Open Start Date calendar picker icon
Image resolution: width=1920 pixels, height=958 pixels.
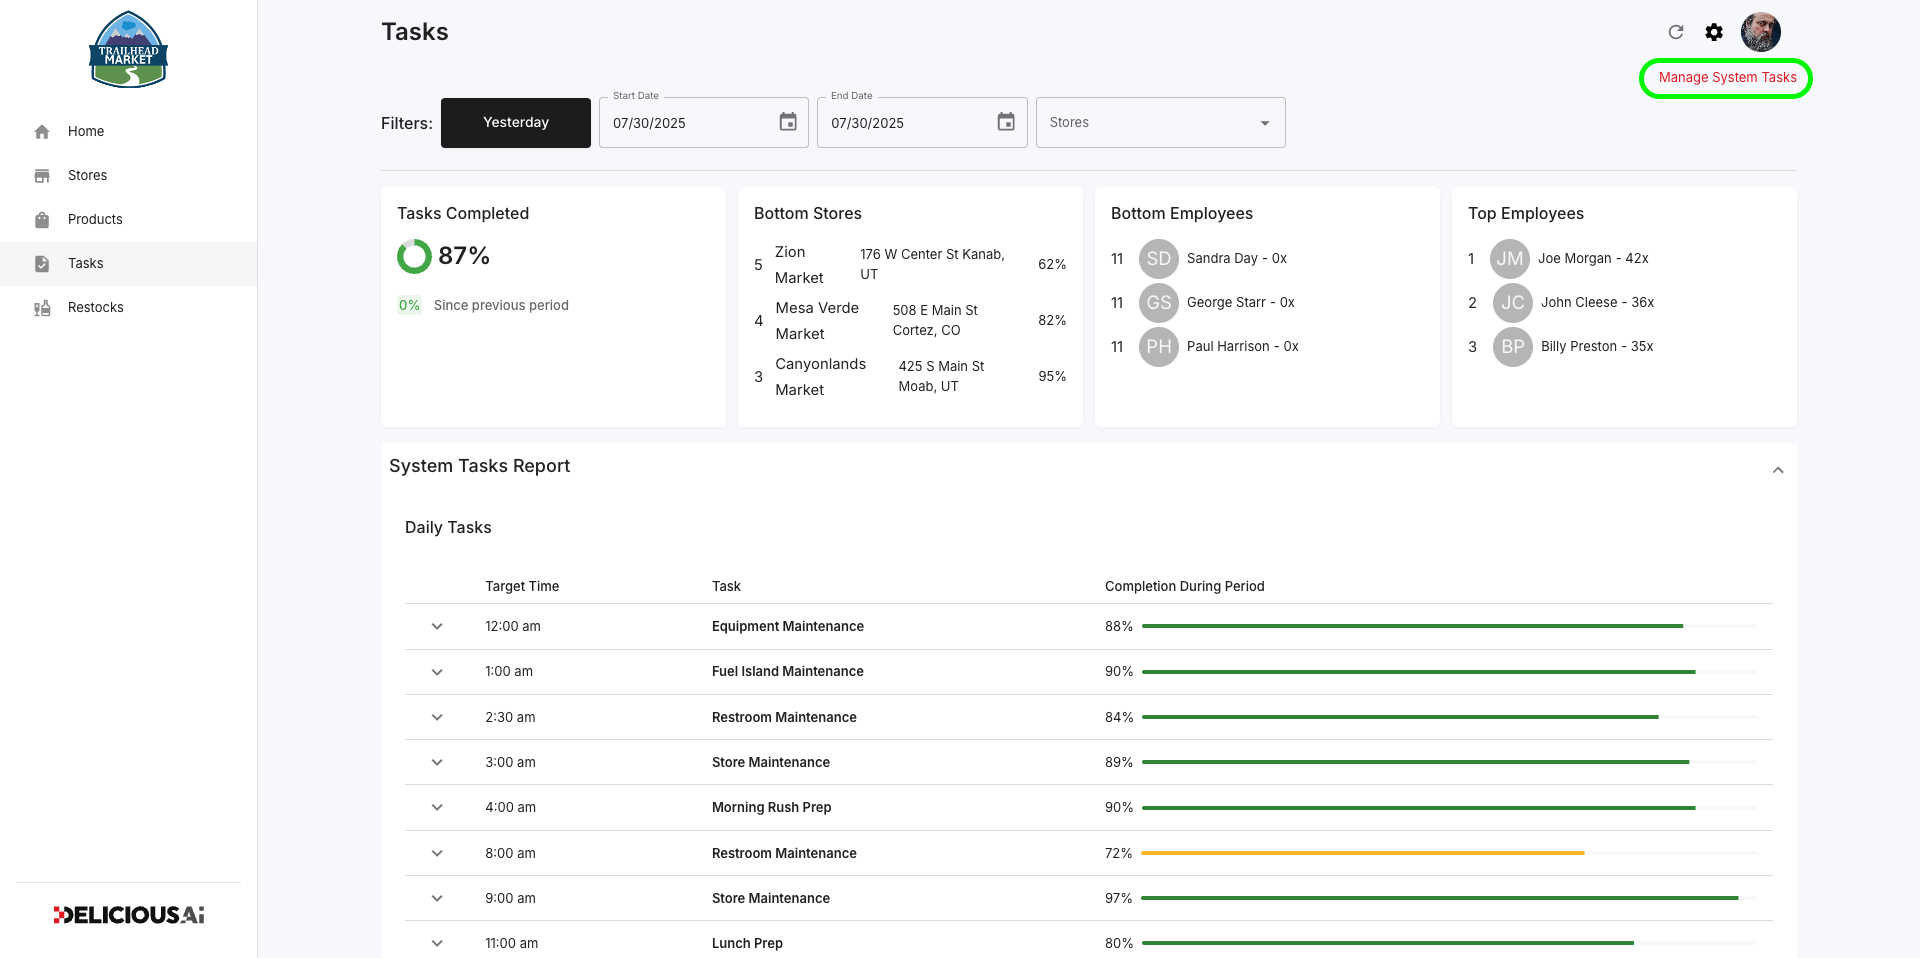coord(788,122)
